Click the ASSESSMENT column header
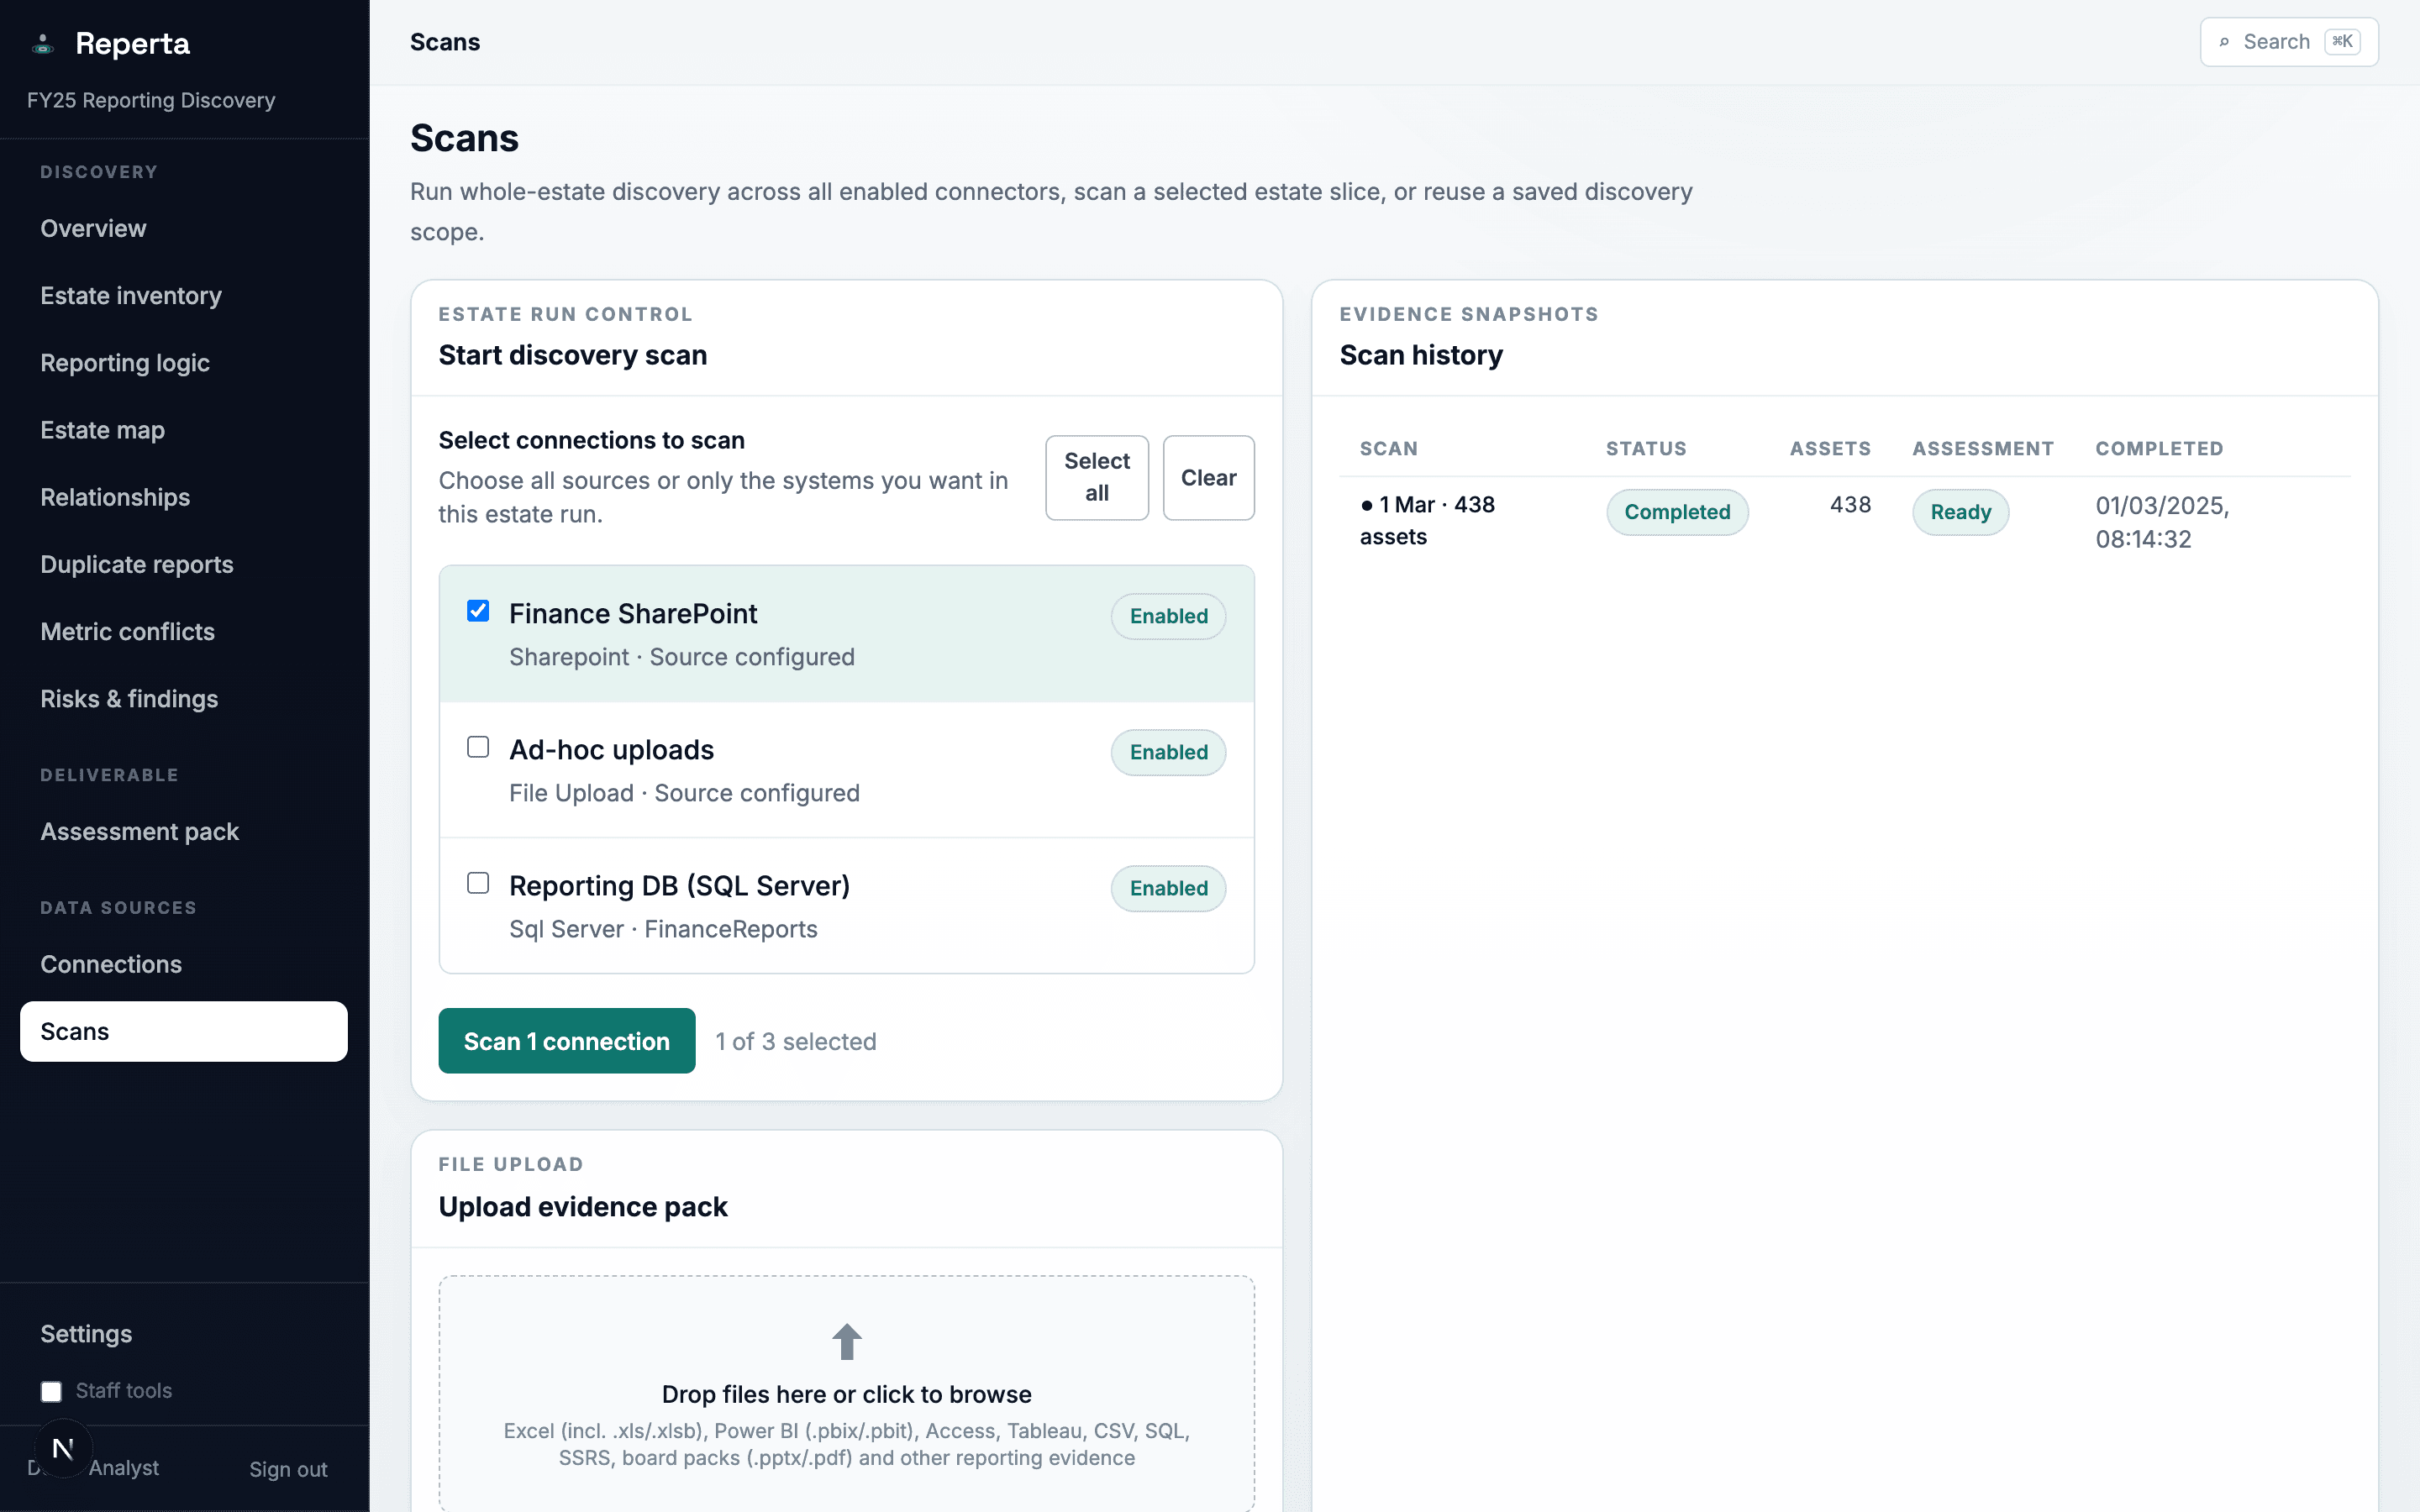Image resolution: width=2420 pixels, height=1512 pixels. pos(1983,449)
